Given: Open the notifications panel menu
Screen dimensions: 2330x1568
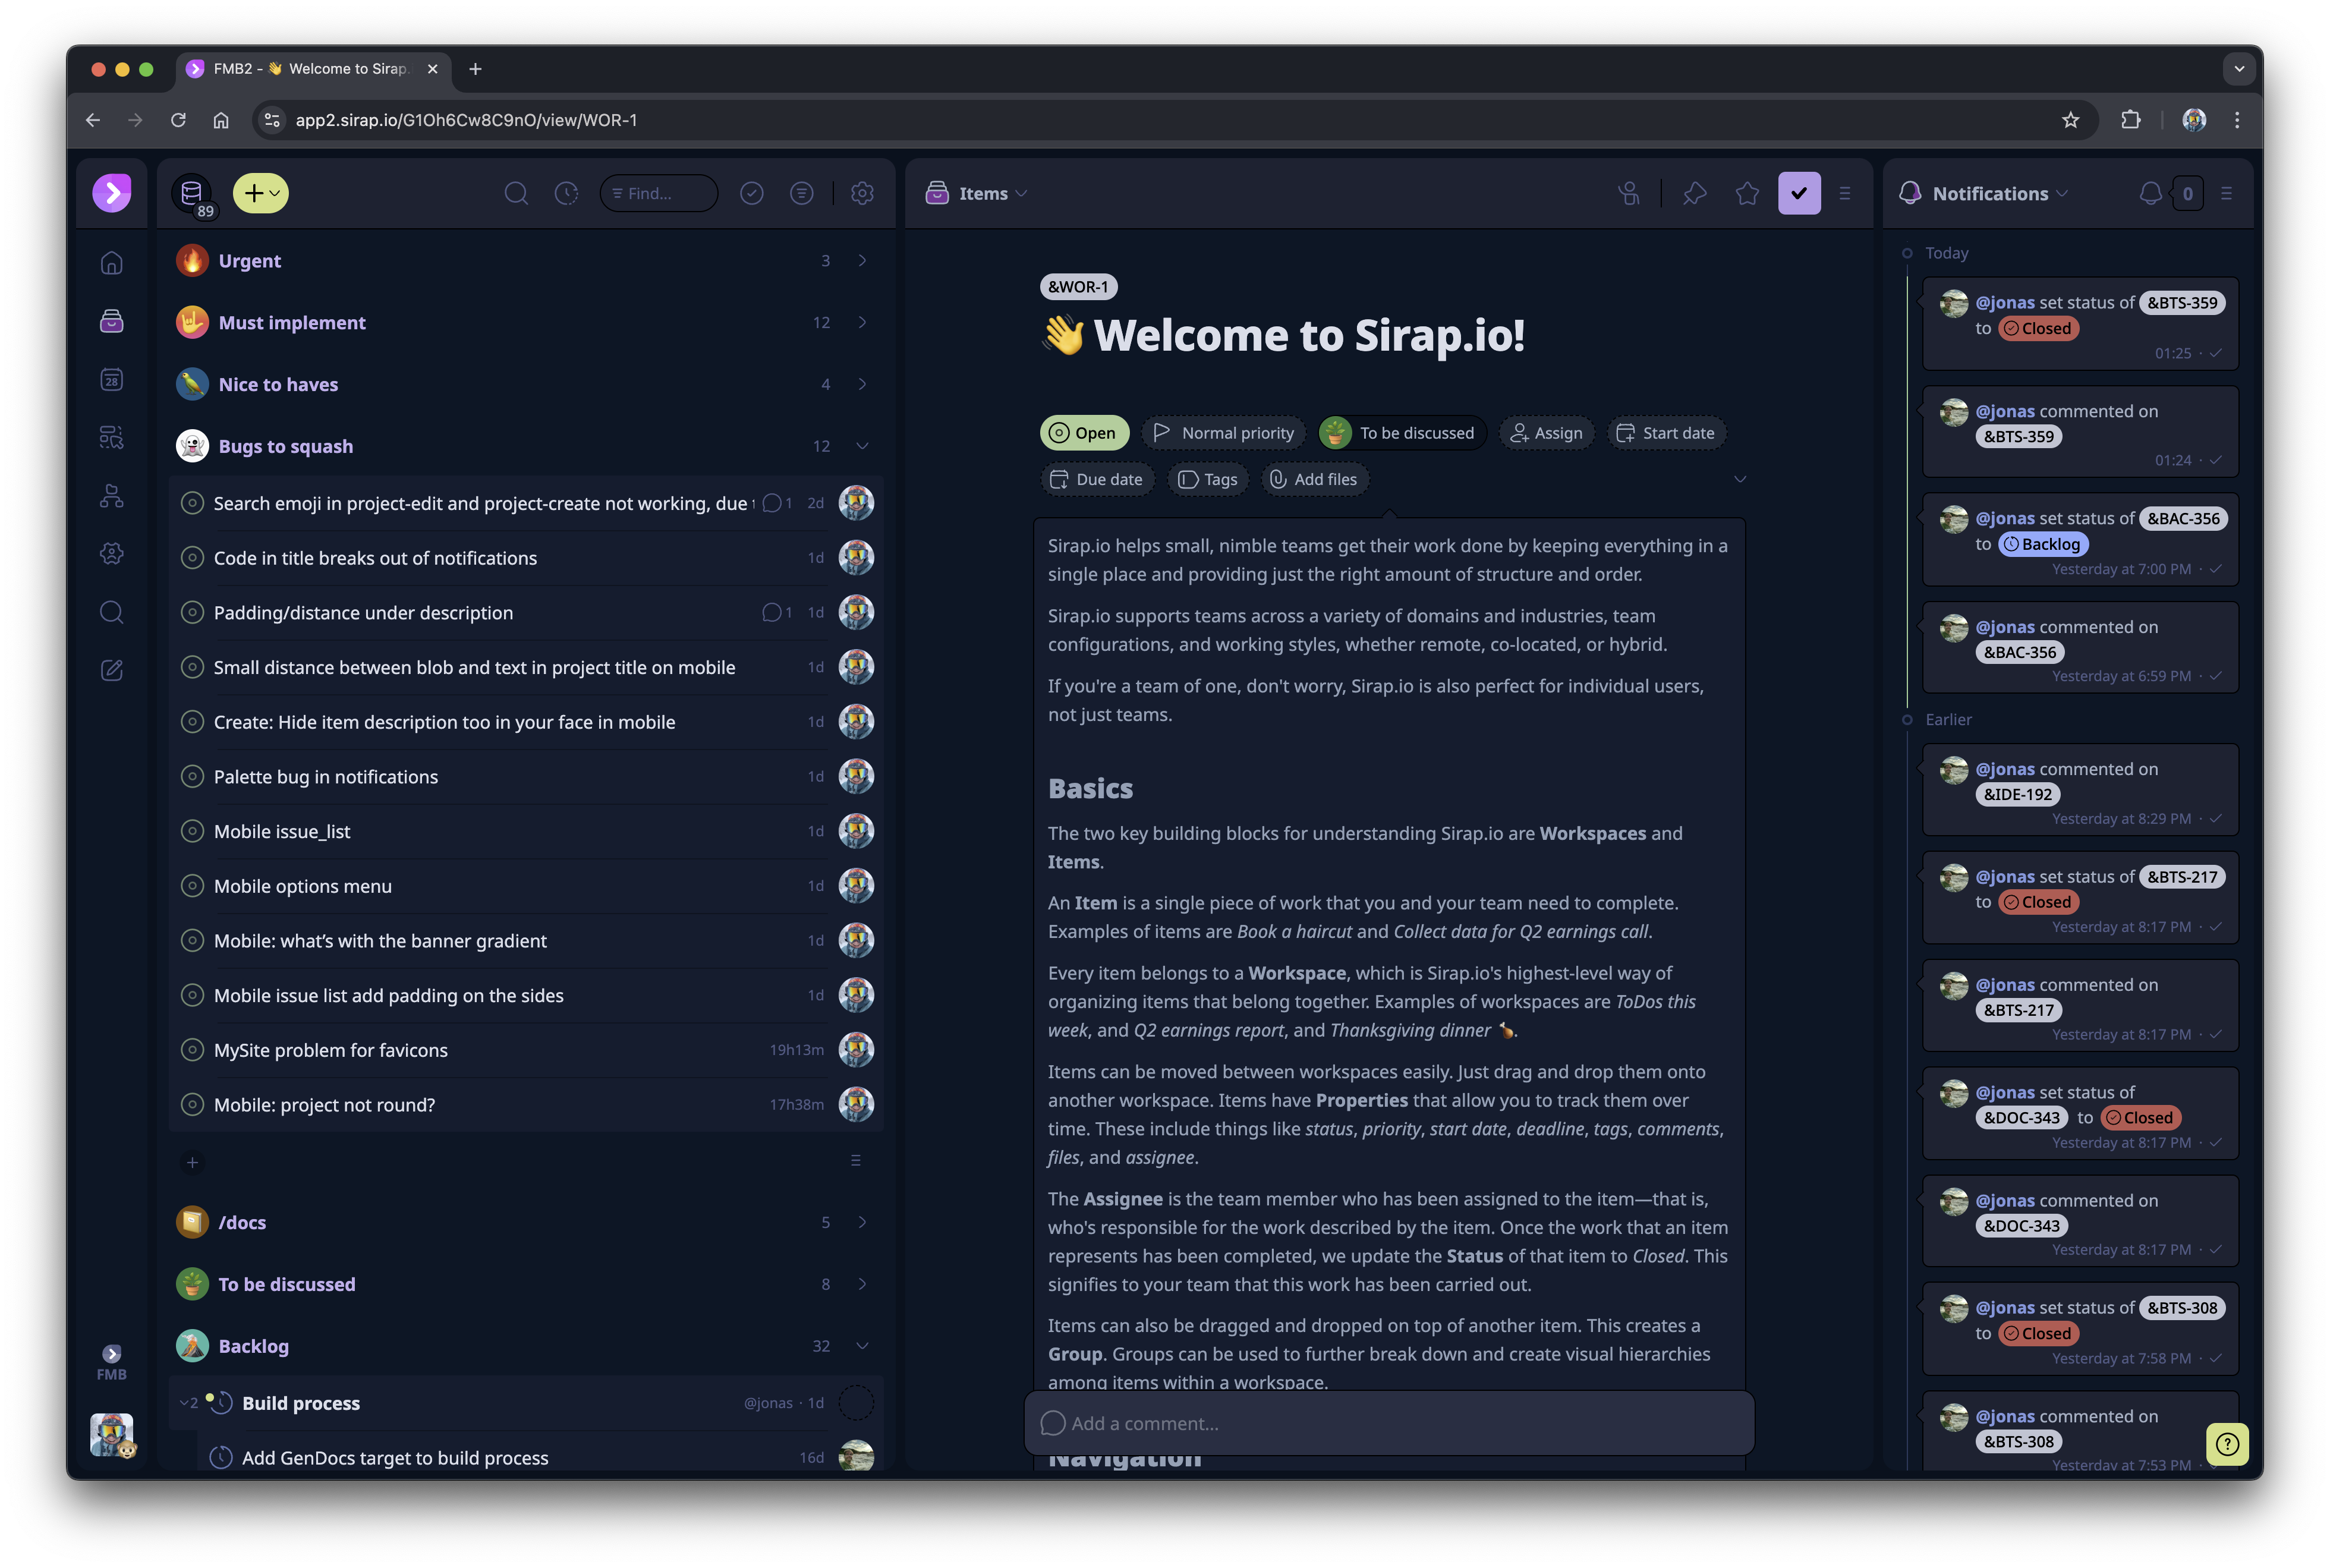Looking at the screenshot, I should coord(2226,193).
